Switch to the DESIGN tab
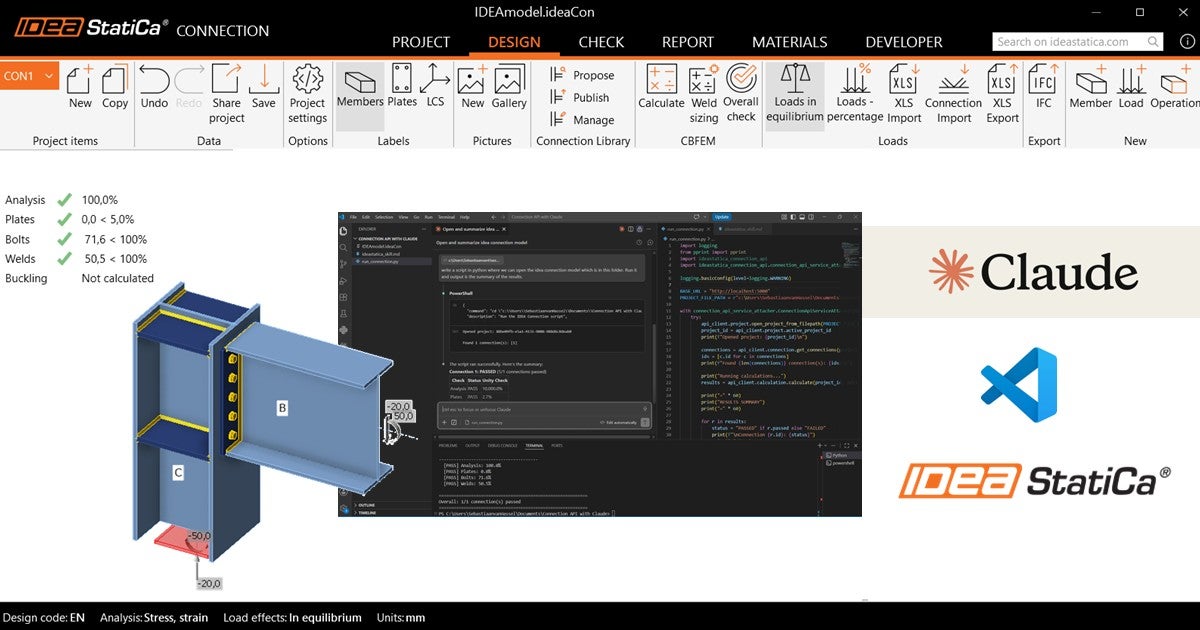1200x630 pixels. pos(514,42)
